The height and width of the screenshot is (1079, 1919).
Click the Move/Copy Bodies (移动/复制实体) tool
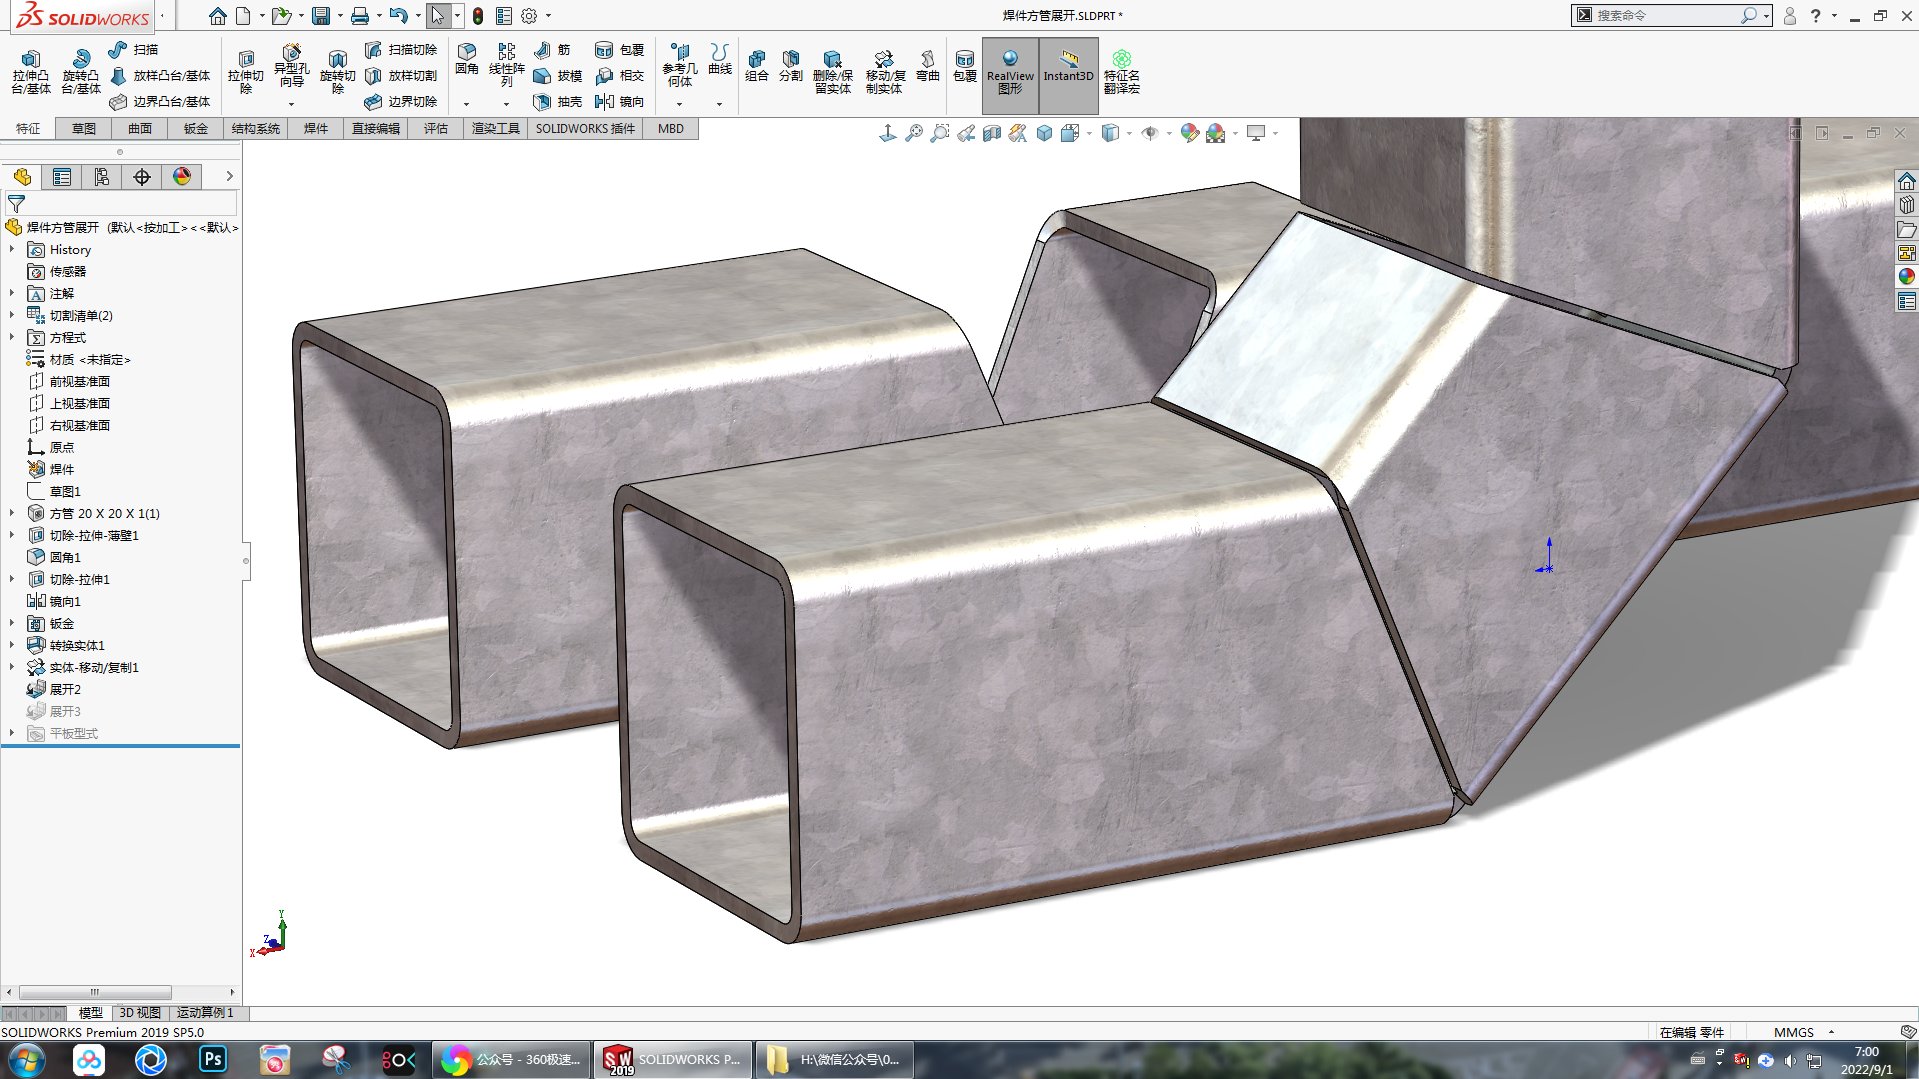pyautogui.click(x=885, y=72)
